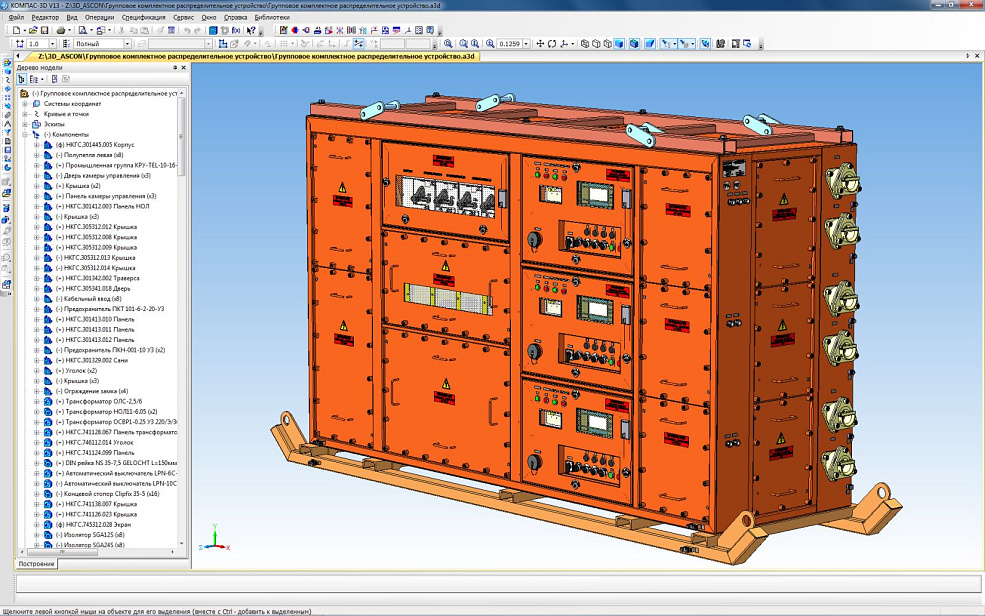Toggle the perspective projection view button
Screen dimensions: 985x616
pyautogui.click(x=650, y=44)
